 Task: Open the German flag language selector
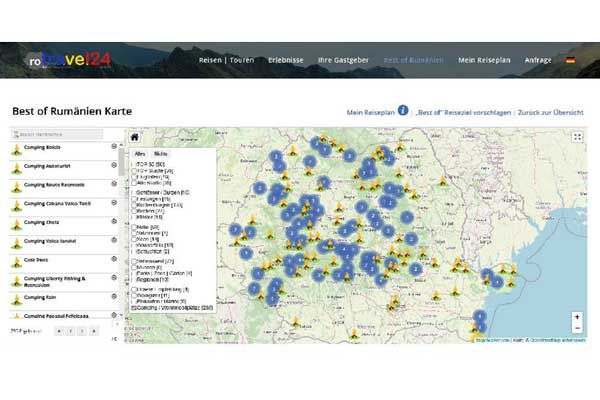coord(571,60)
